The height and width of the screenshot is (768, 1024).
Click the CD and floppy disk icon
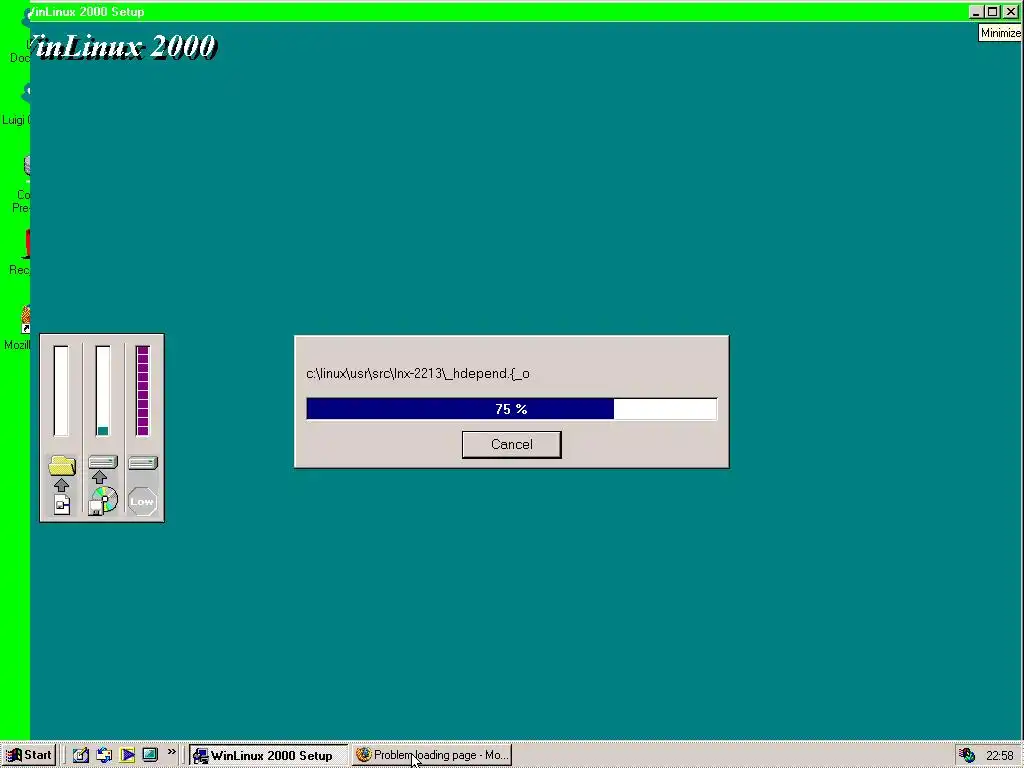pyautogui.click(x=103, y=501)
